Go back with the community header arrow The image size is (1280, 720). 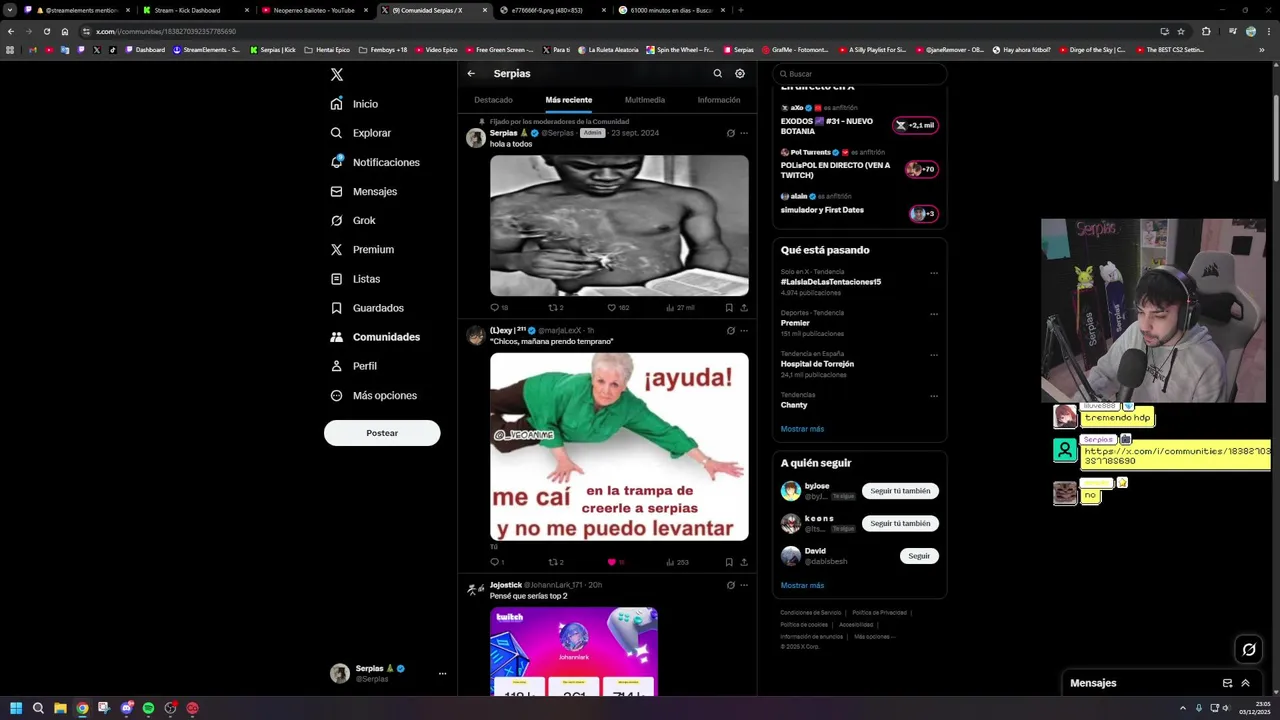pos(471,73)
